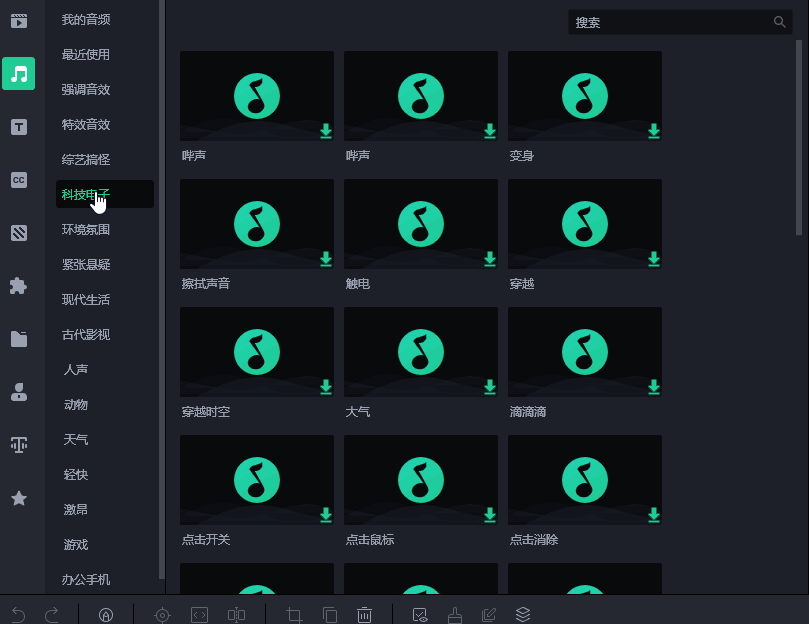The width and height of the screenshot is (809, 624).
Task: Click the trash delete icon in toolbar
Action: tap(364, 615)
